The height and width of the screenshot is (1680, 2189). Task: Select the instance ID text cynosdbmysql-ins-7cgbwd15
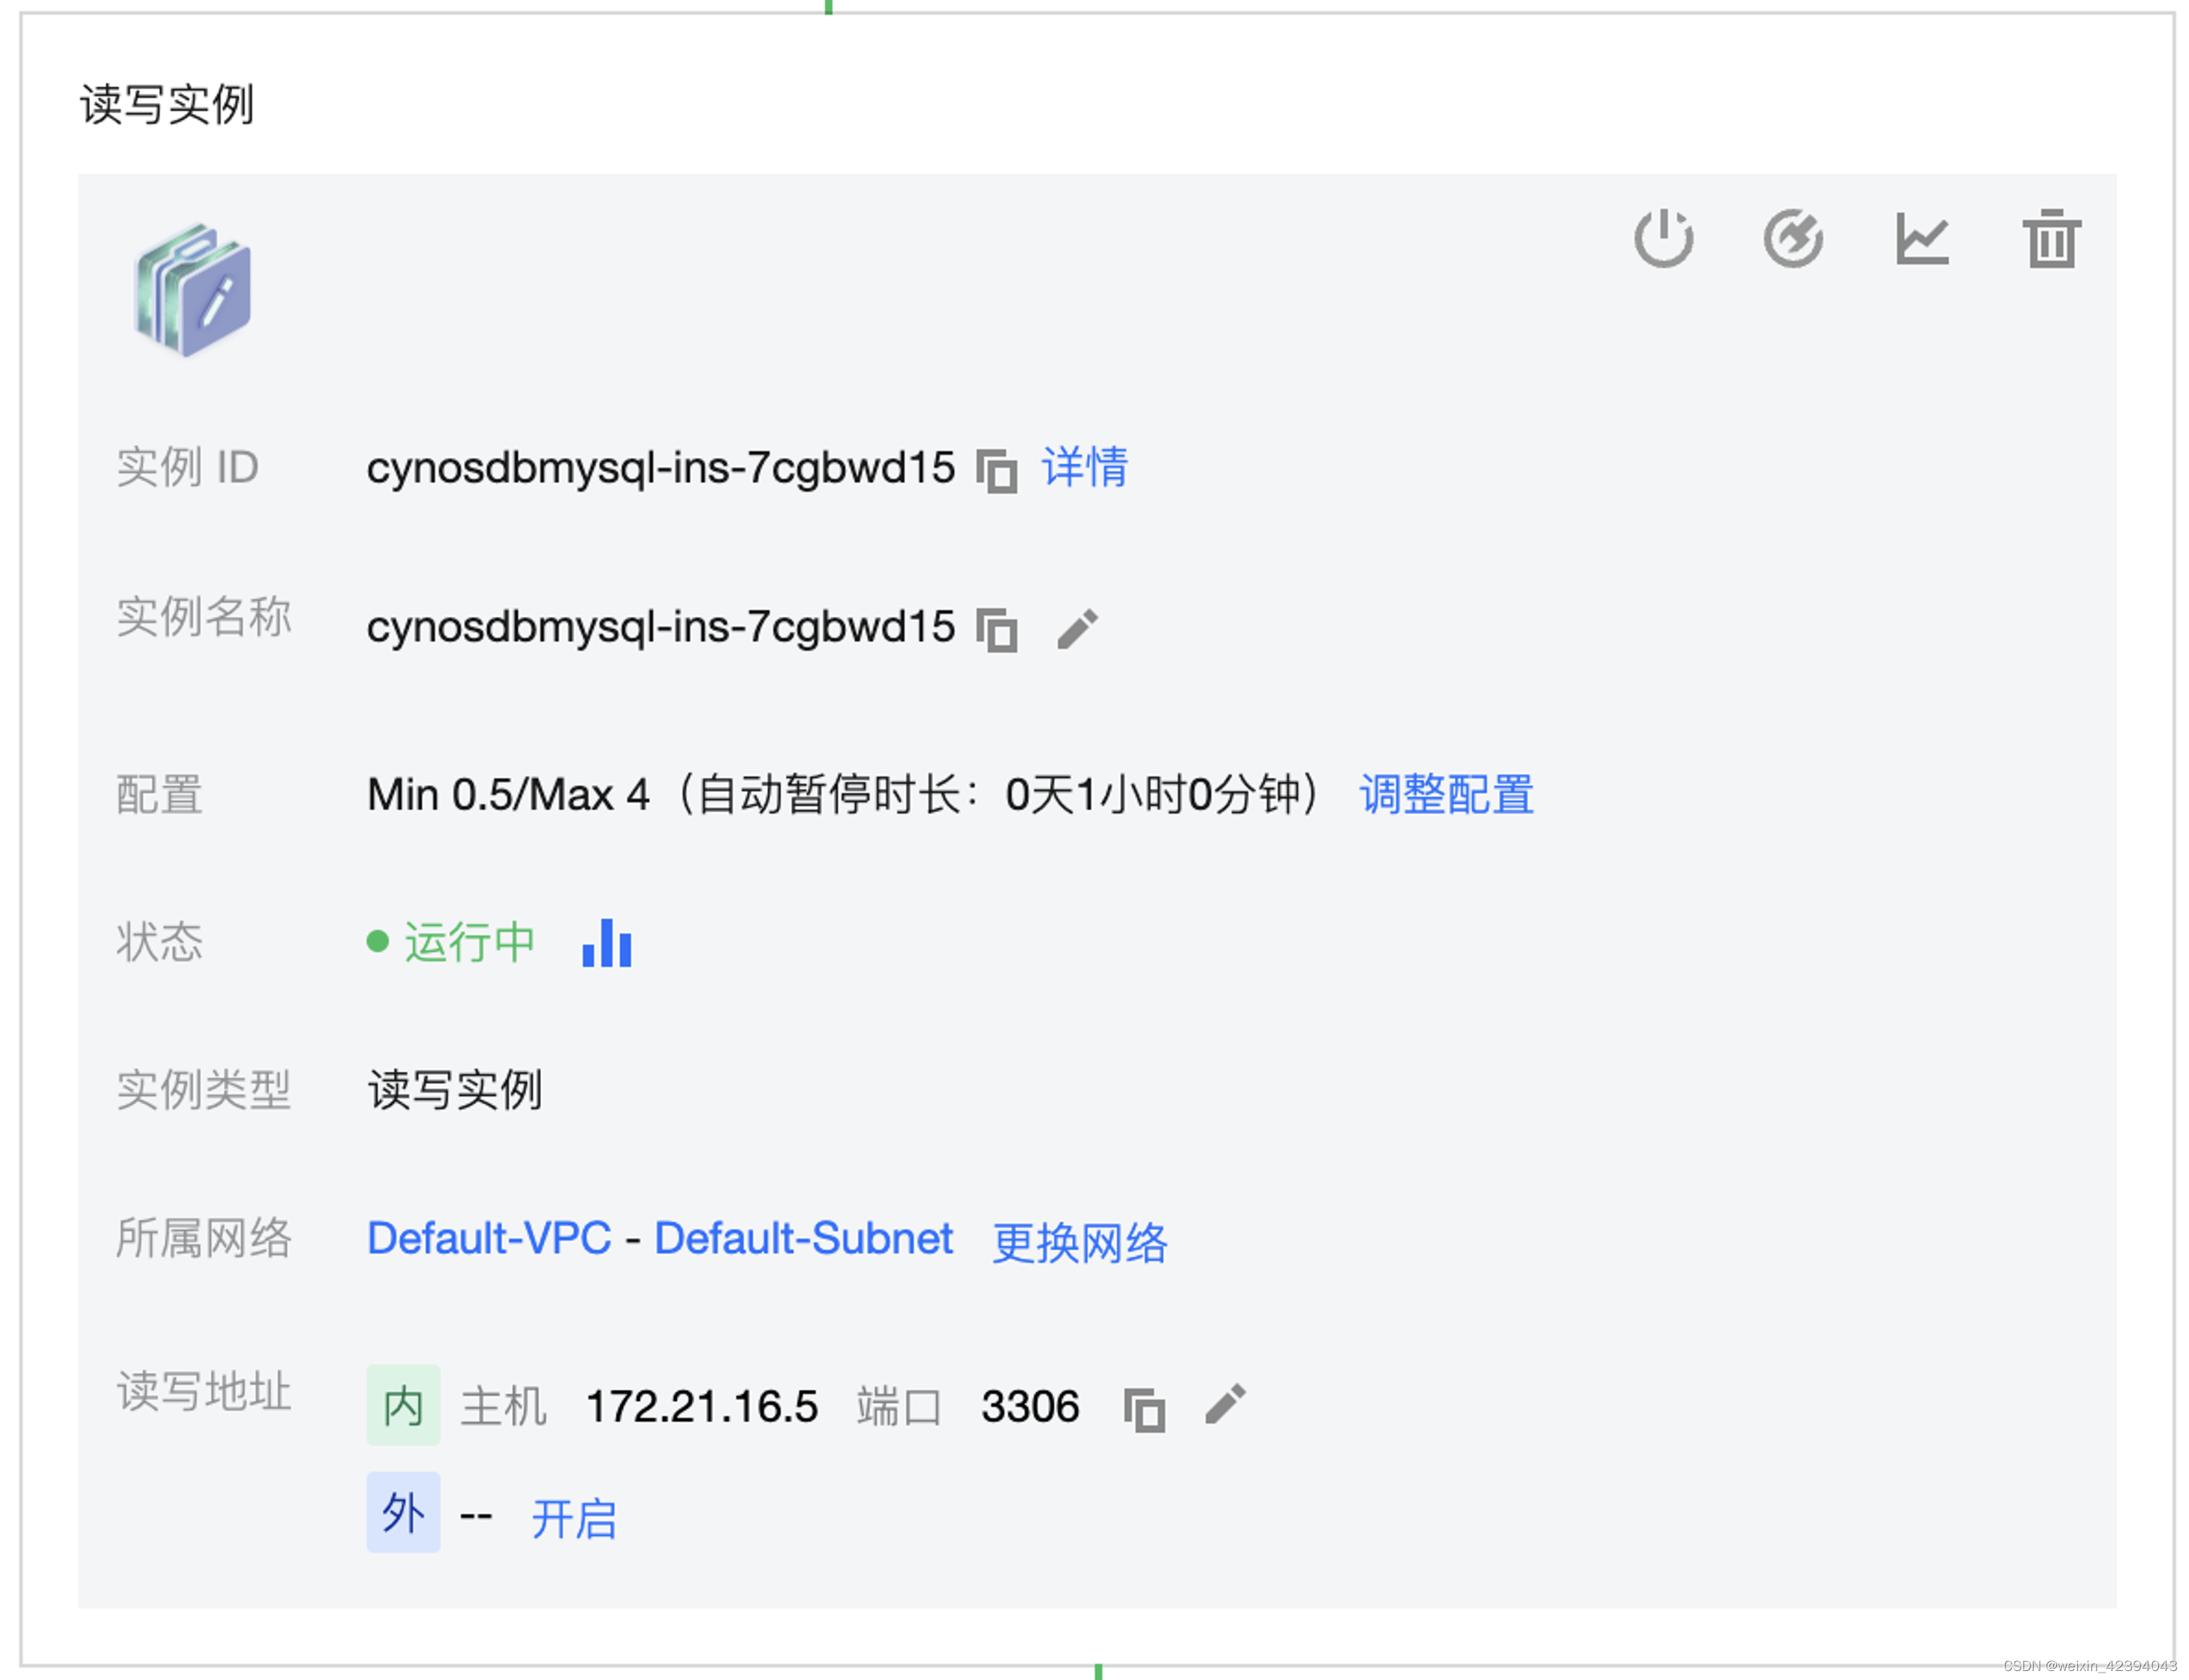[x=661, y=468]
